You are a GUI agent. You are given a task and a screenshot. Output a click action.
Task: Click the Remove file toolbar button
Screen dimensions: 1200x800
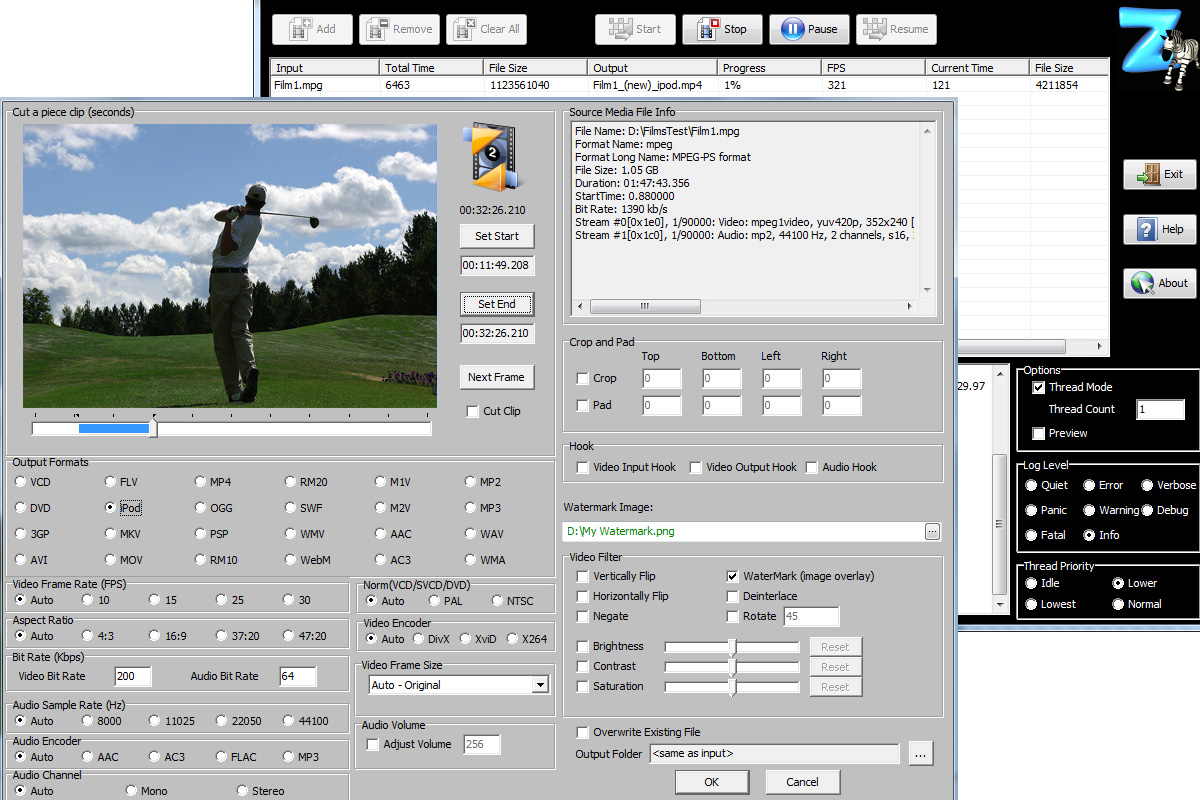click(x=399, y=29)
